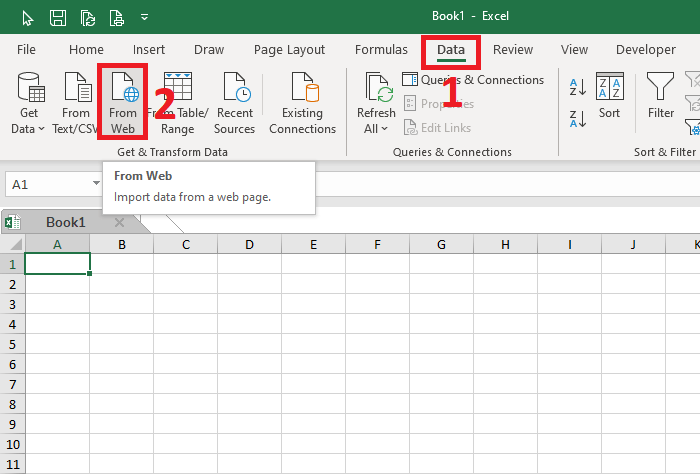The width and height of the screenshot is (700, 474).
Task: Select column I header
Action: 570,245
